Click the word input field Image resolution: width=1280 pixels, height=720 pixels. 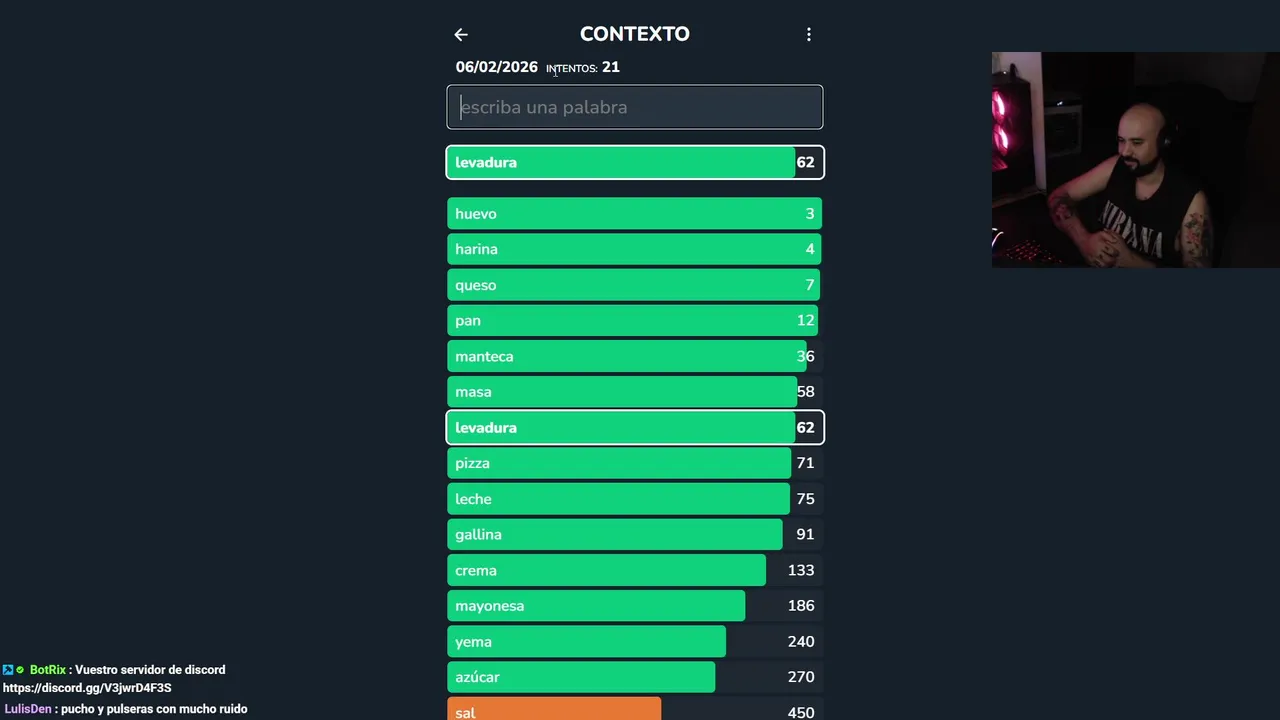635,107
